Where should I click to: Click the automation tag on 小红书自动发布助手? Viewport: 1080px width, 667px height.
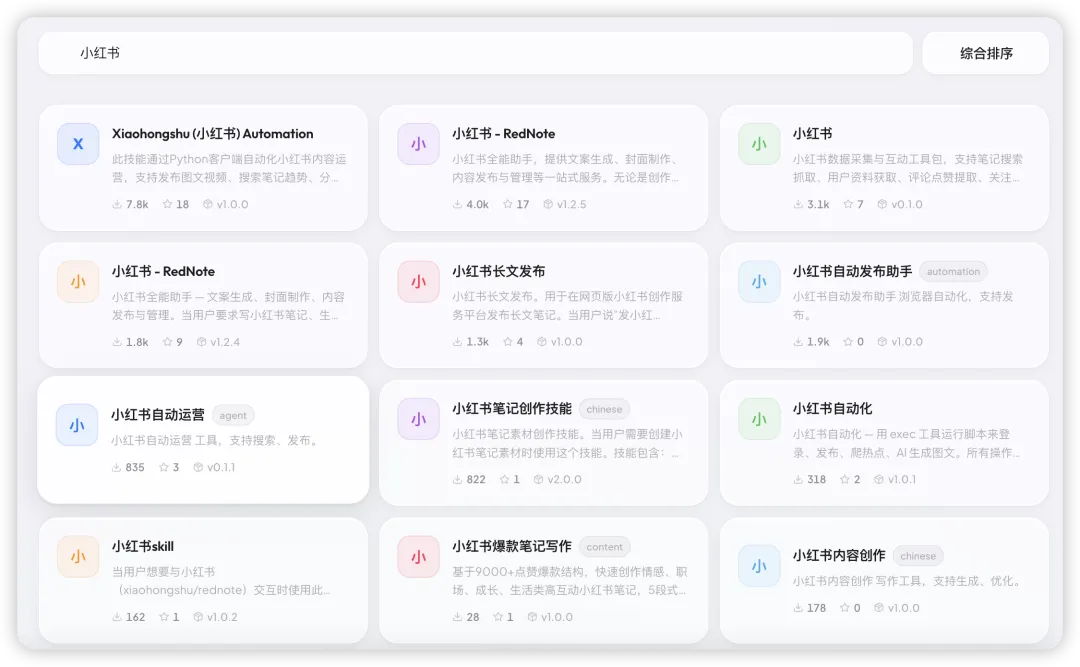[x=953, y=271]
